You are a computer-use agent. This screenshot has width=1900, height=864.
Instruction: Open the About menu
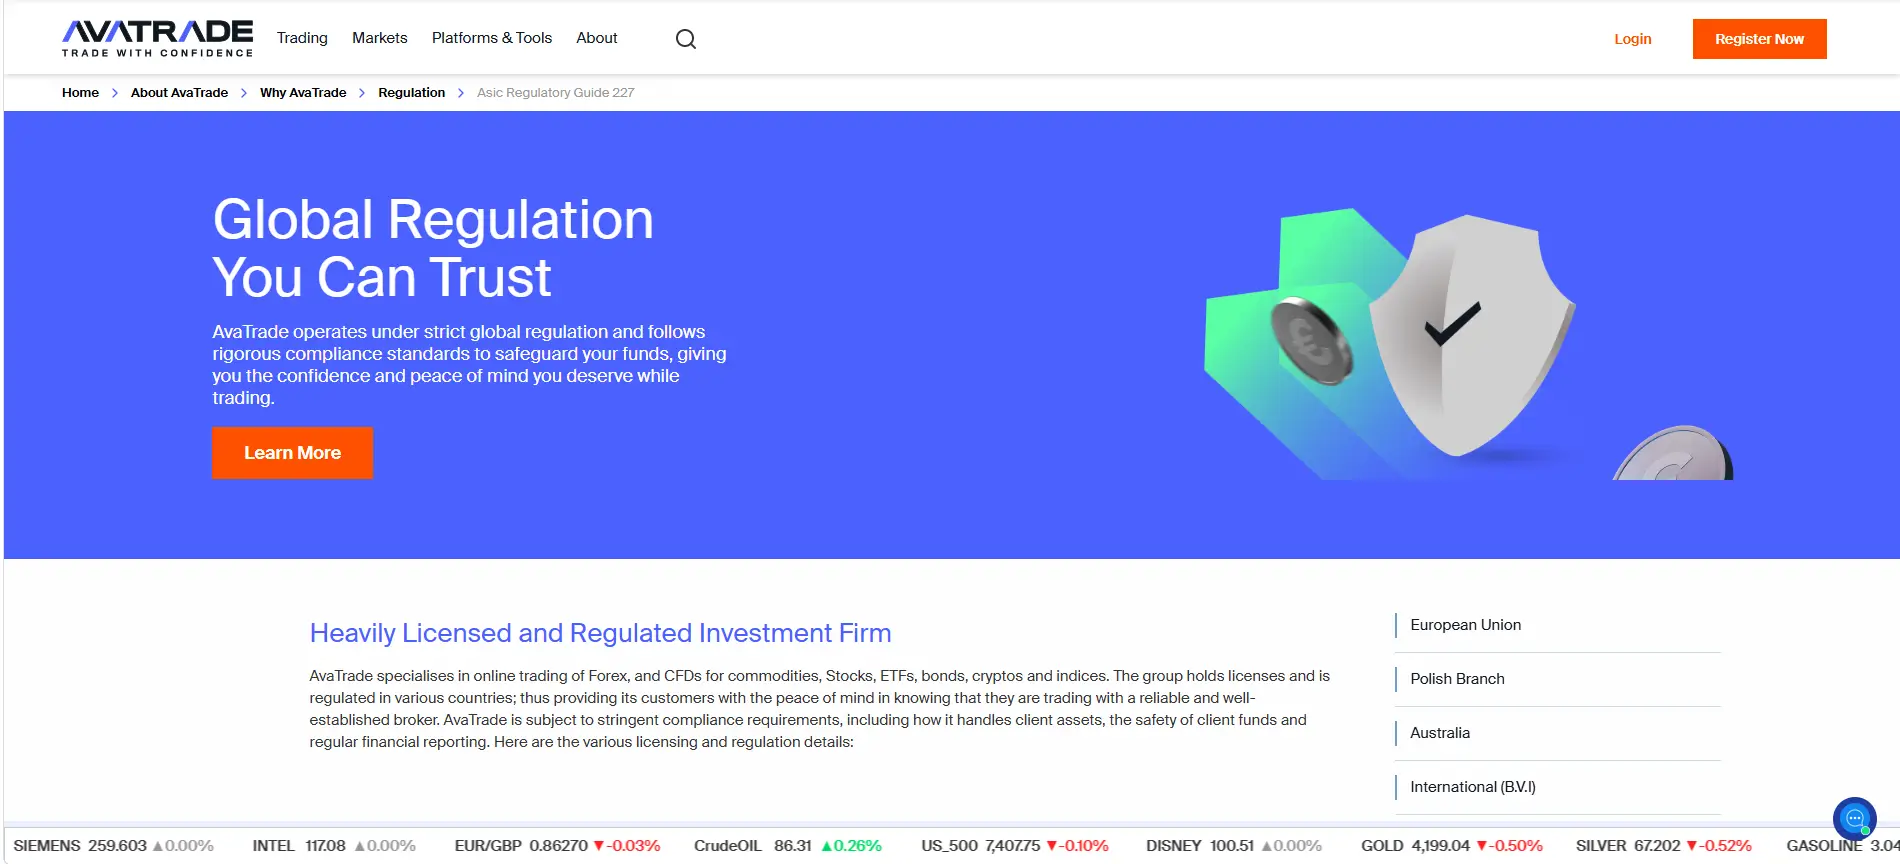tap(597, 38)
